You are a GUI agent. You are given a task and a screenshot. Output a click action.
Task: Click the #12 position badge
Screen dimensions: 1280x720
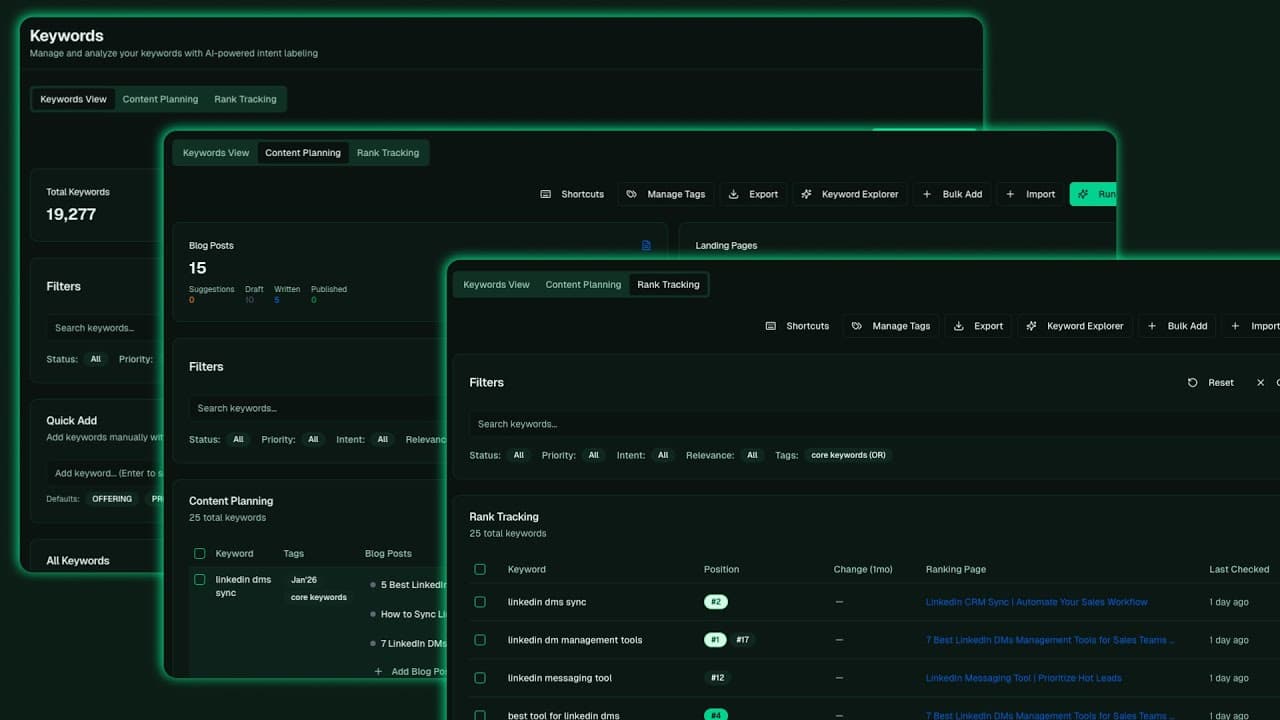pyautogui.click(x=717, y=678)
